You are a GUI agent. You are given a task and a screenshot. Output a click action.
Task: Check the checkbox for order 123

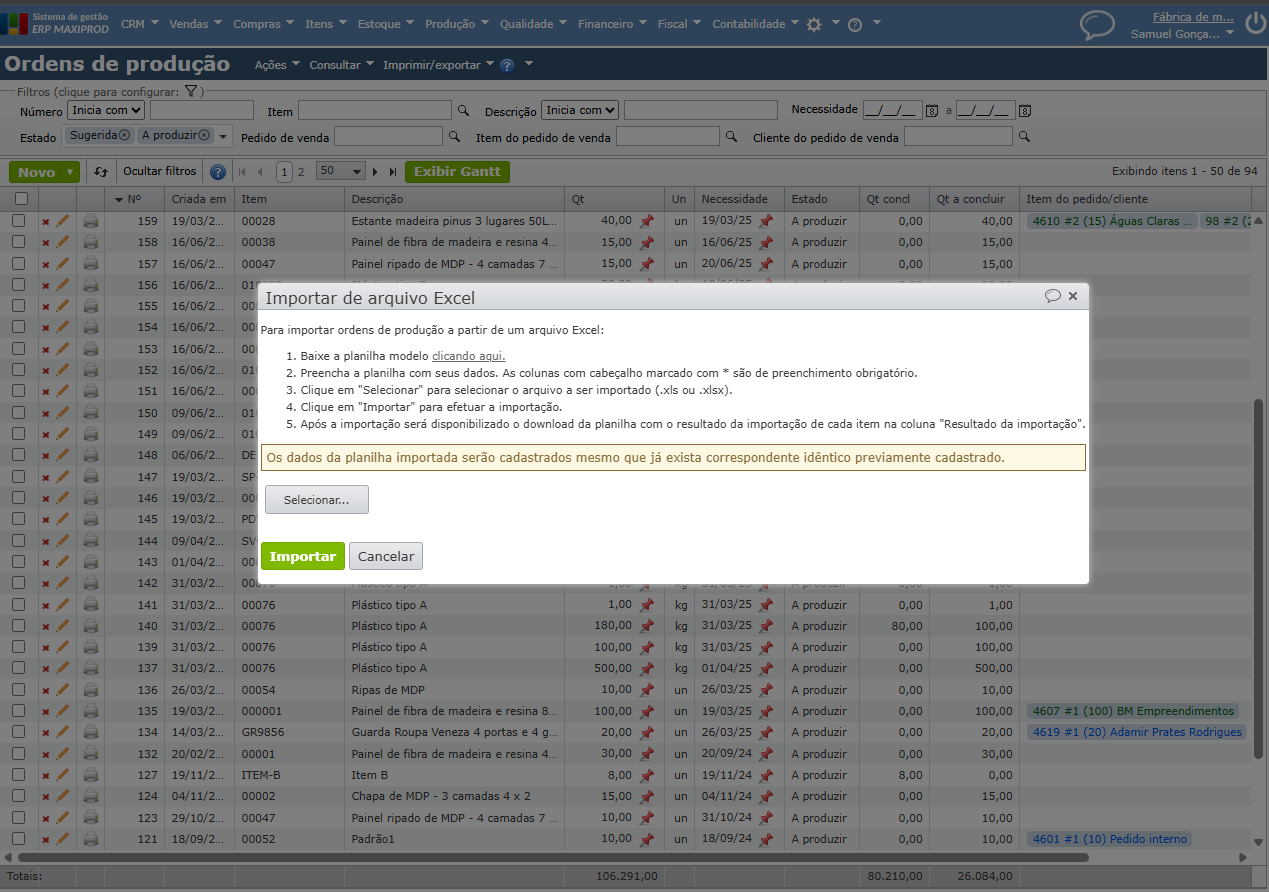(20, 818)
